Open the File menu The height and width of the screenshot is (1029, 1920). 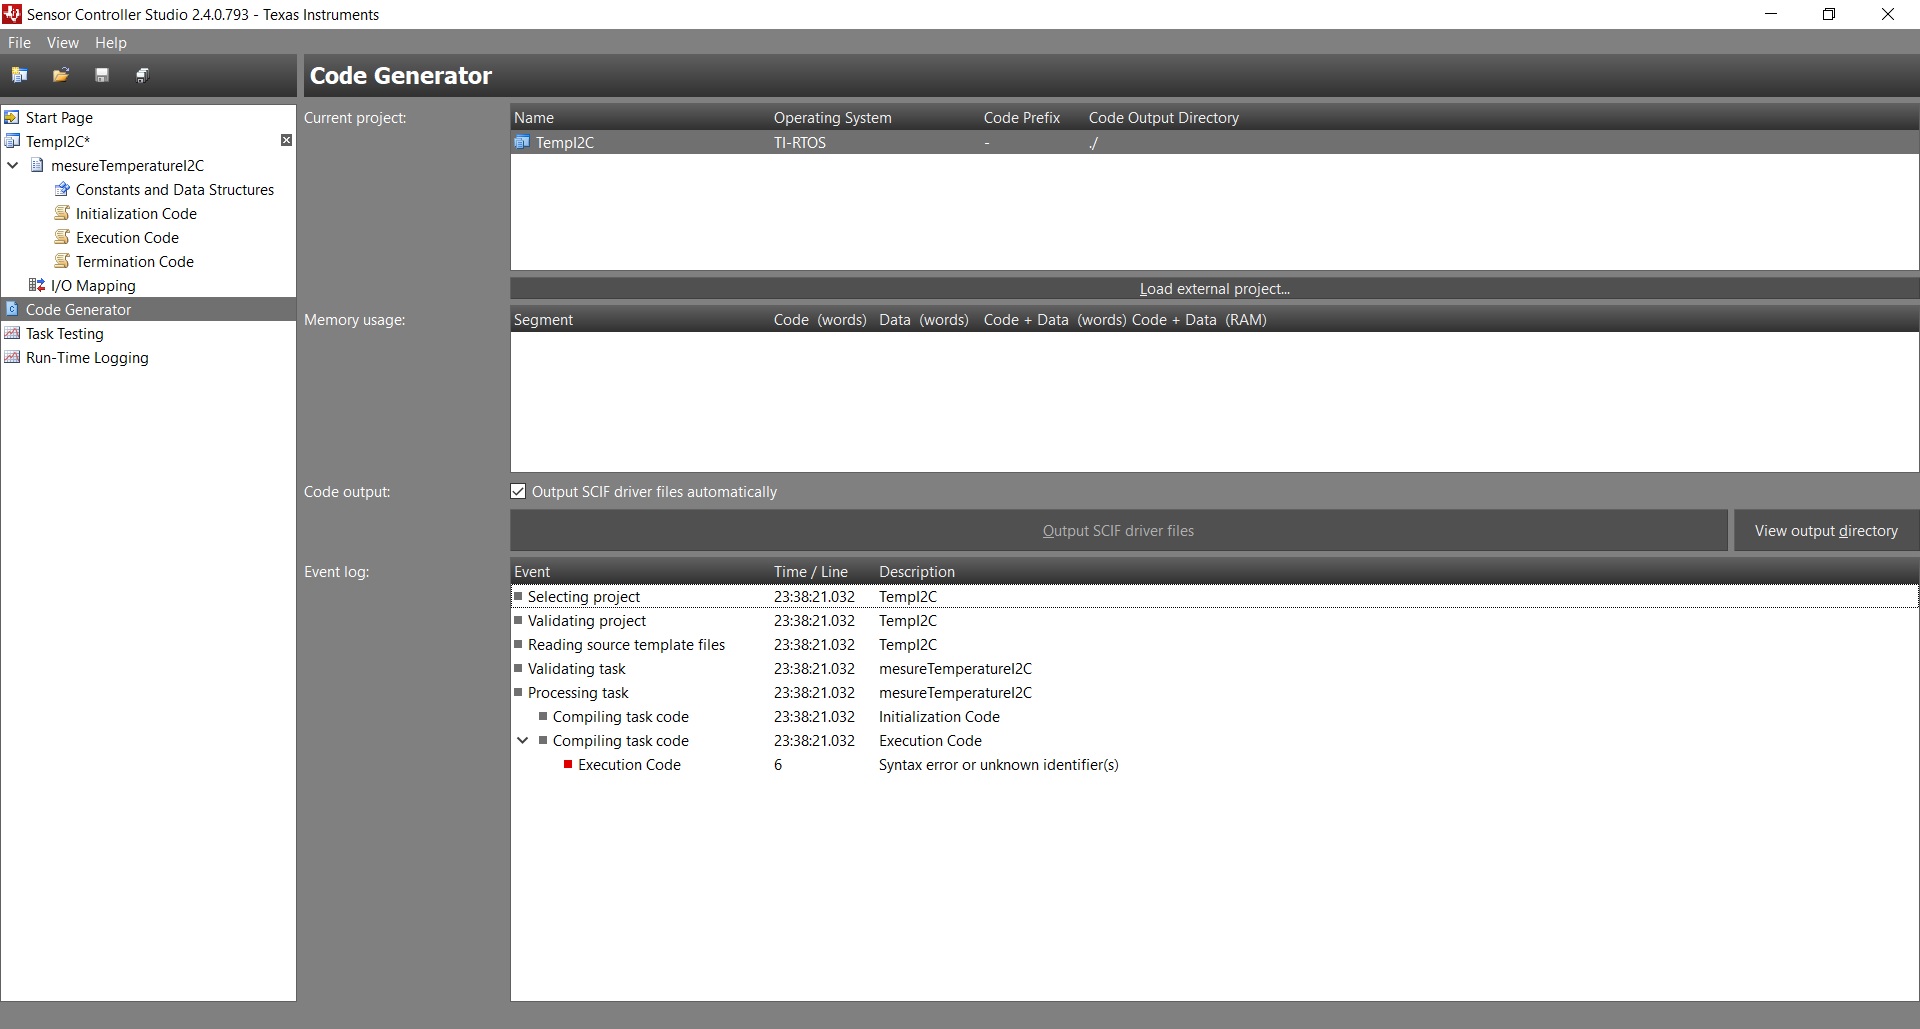pos(19,43)
